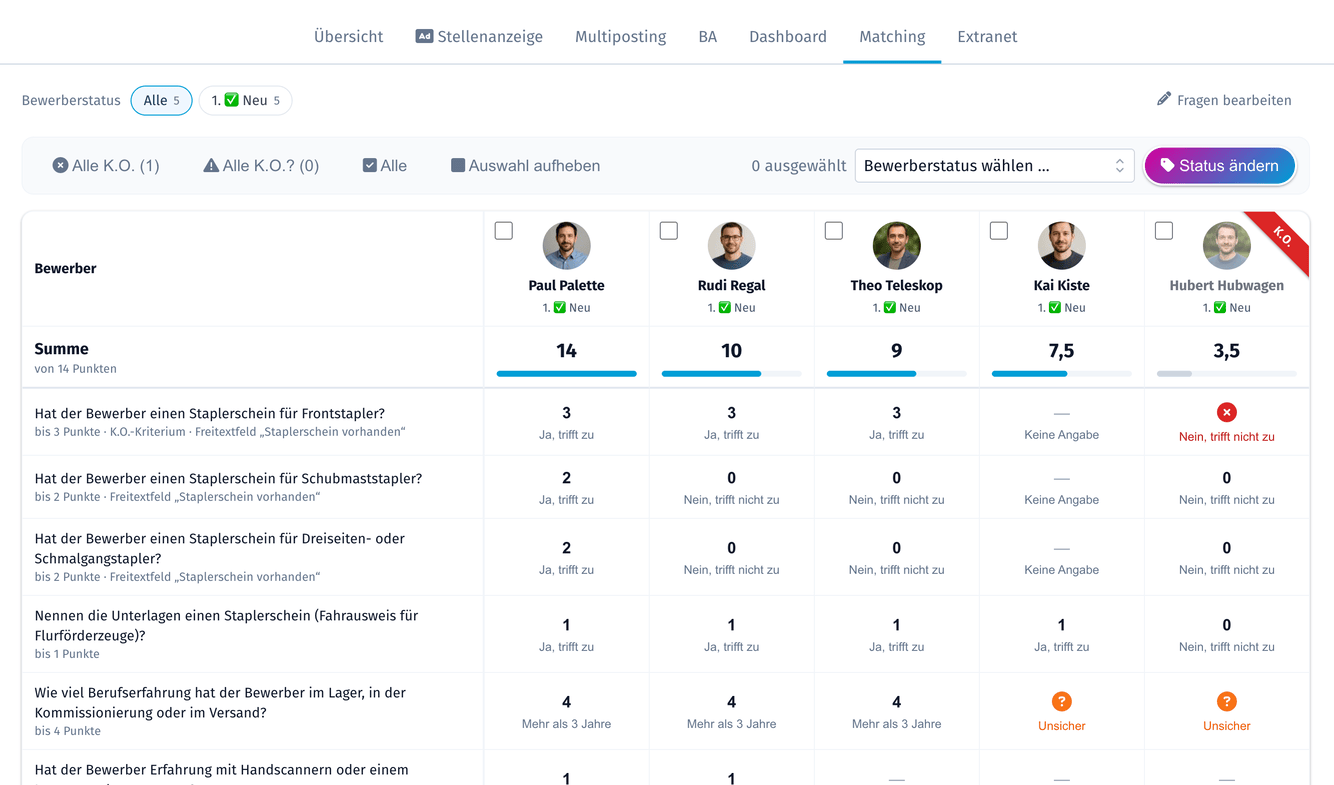The image size is (1334, 785).
Task: Click the name Theo Teleskop
Action: pos(897,285)
